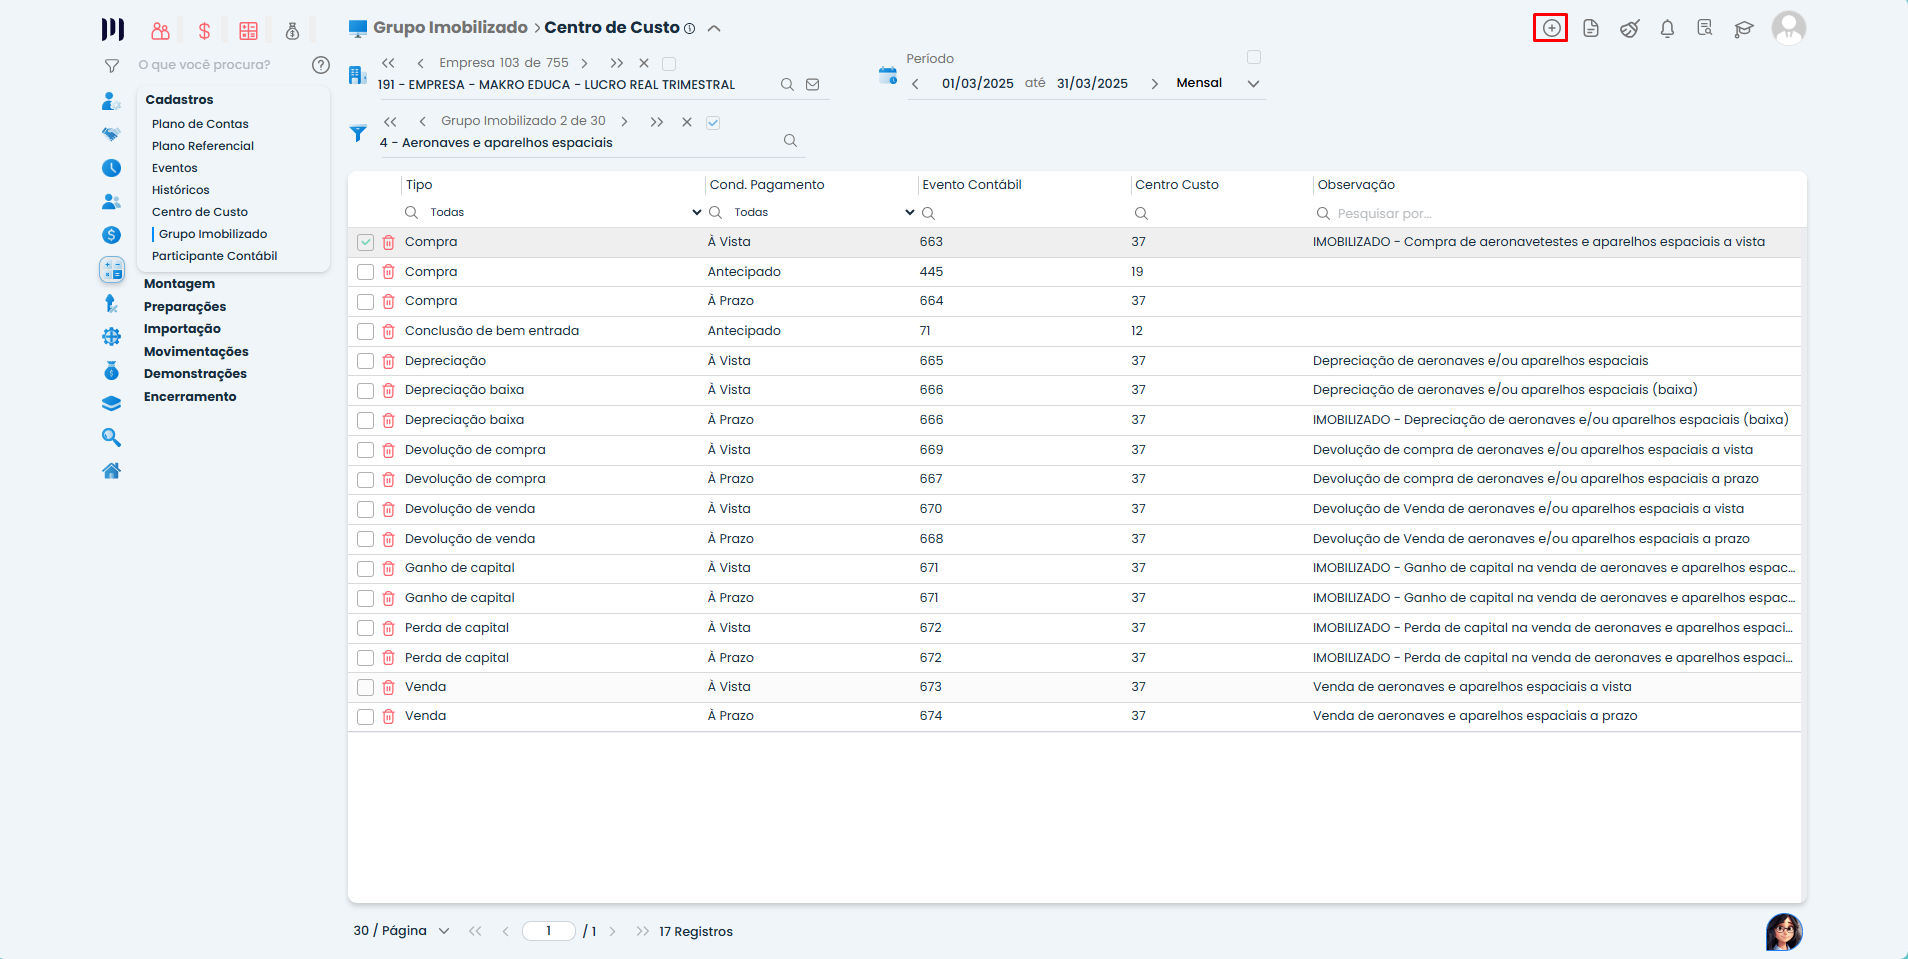
Task: Click the graduation cap tutorials icon
Action: (1744, 29)
